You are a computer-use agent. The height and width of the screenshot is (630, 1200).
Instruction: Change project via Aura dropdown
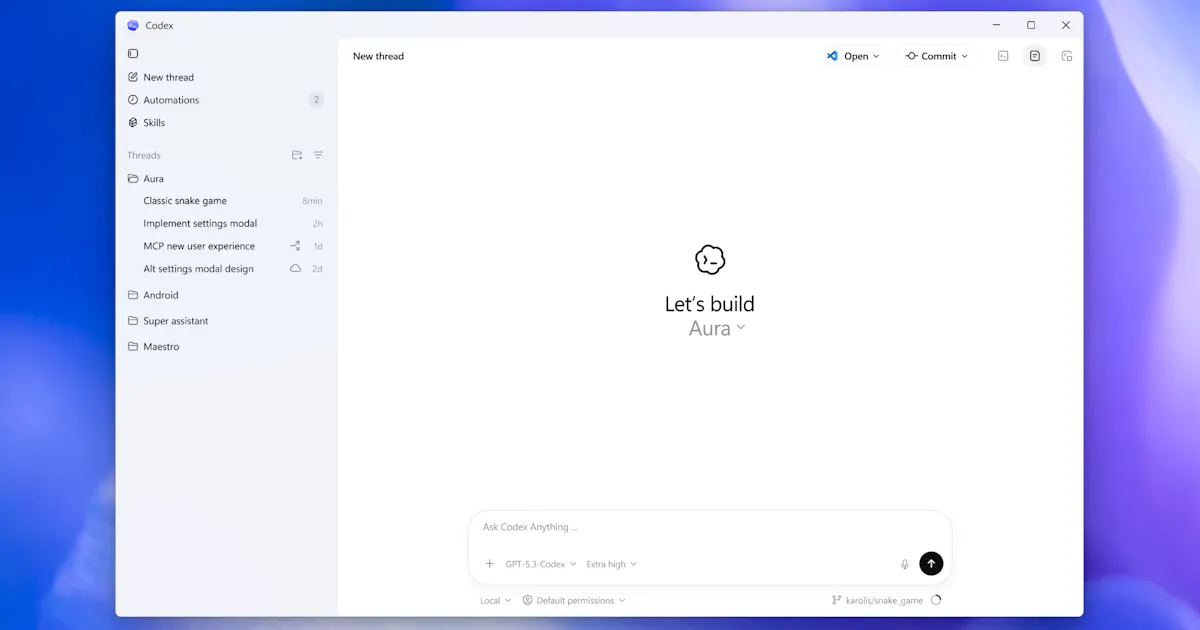[x=717, y=328]
